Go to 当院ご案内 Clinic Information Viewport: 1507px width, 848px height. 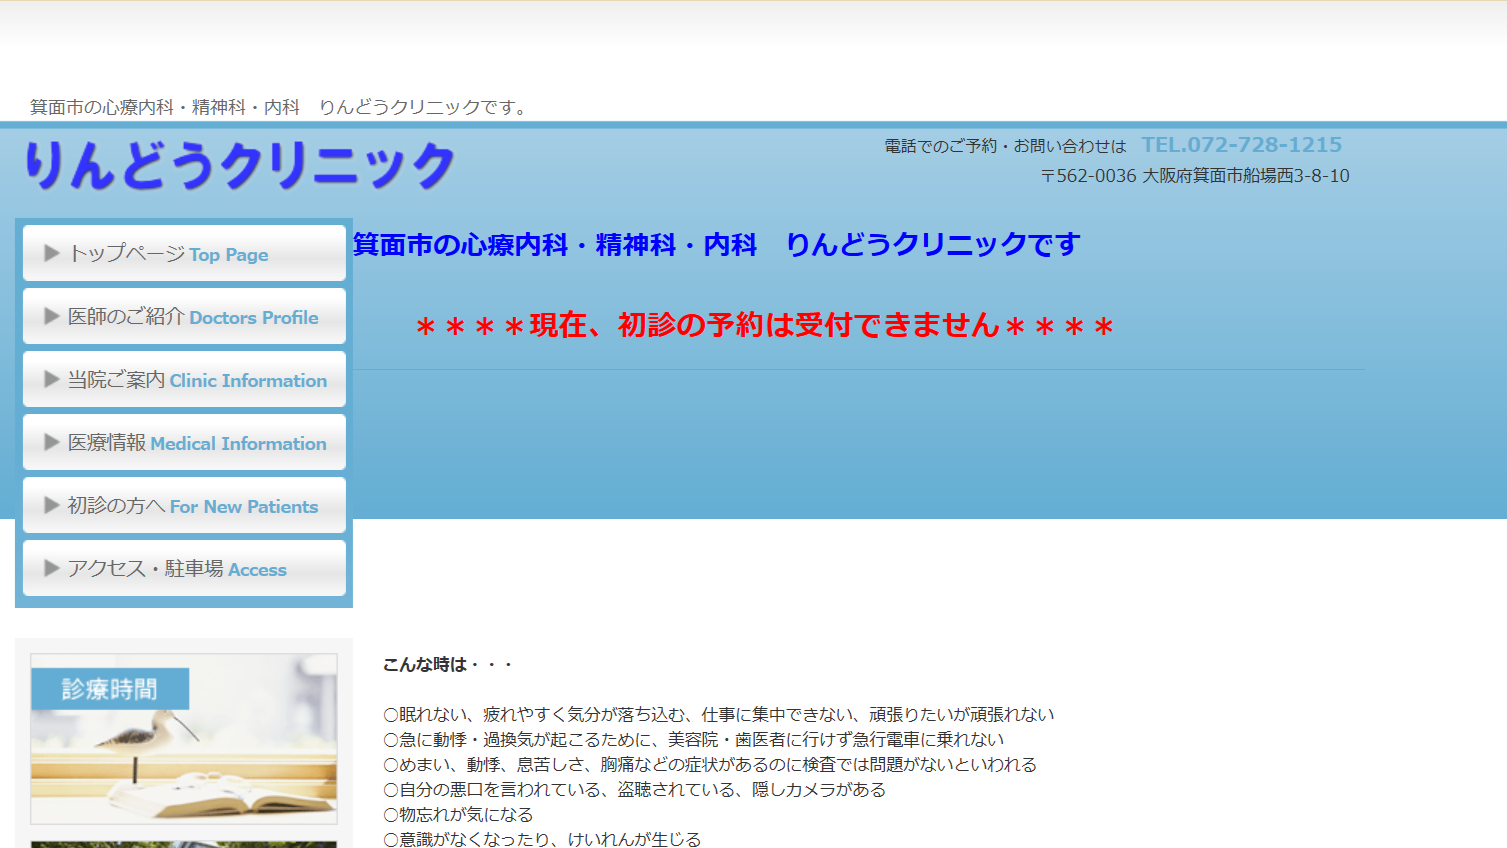[184, 379]
